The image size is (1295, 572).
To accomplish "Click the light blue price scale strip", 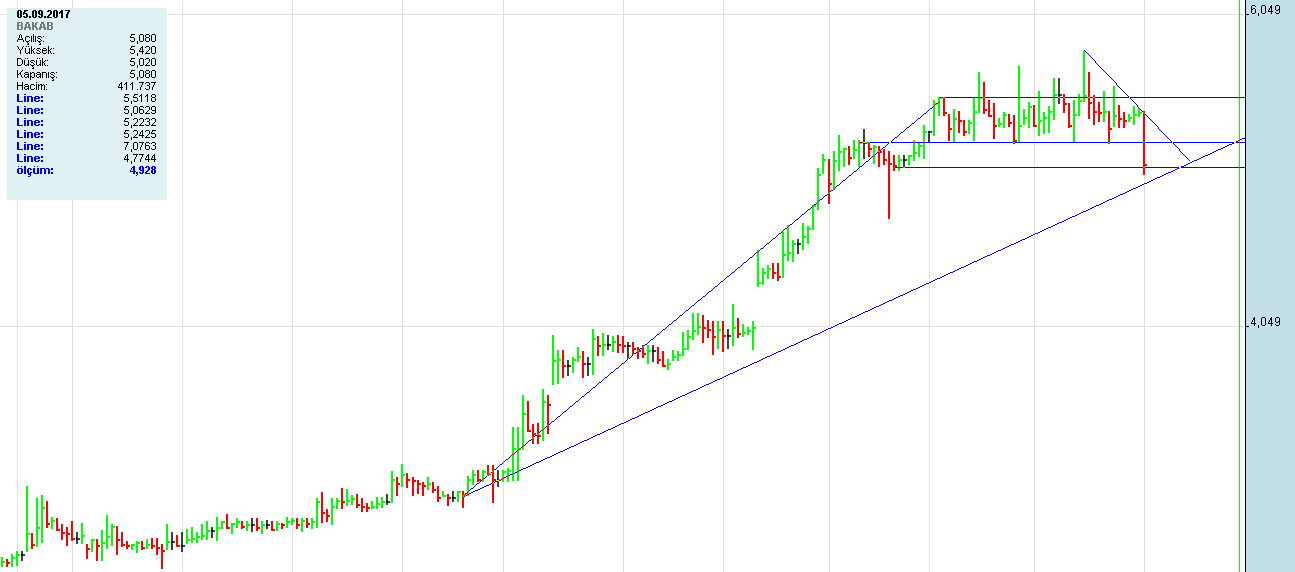I will [x=1270, y=286].
